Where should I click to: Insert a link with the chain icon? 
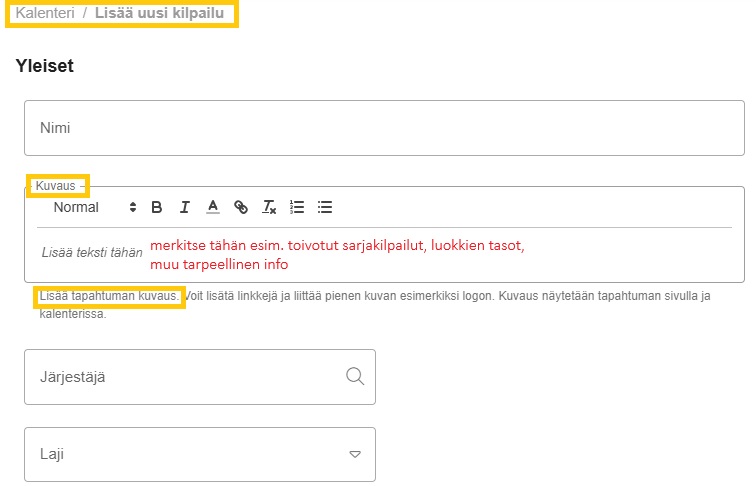coord(241,207)
